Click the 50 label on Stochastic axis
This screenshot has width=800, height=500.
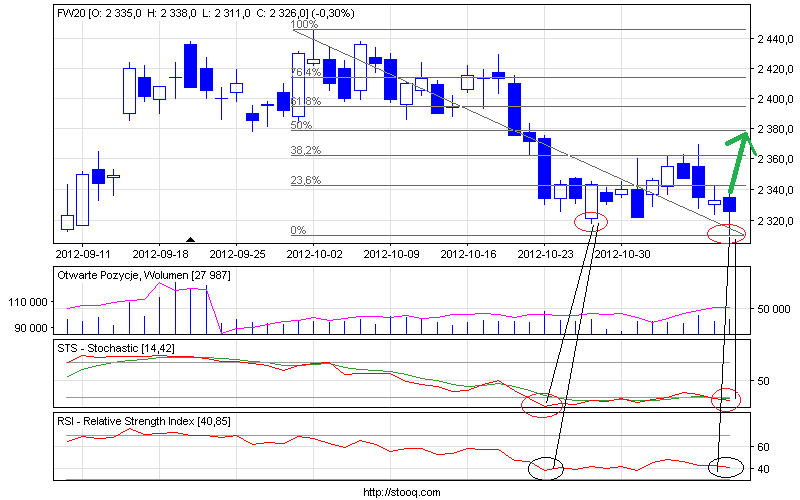pos(763,381)
